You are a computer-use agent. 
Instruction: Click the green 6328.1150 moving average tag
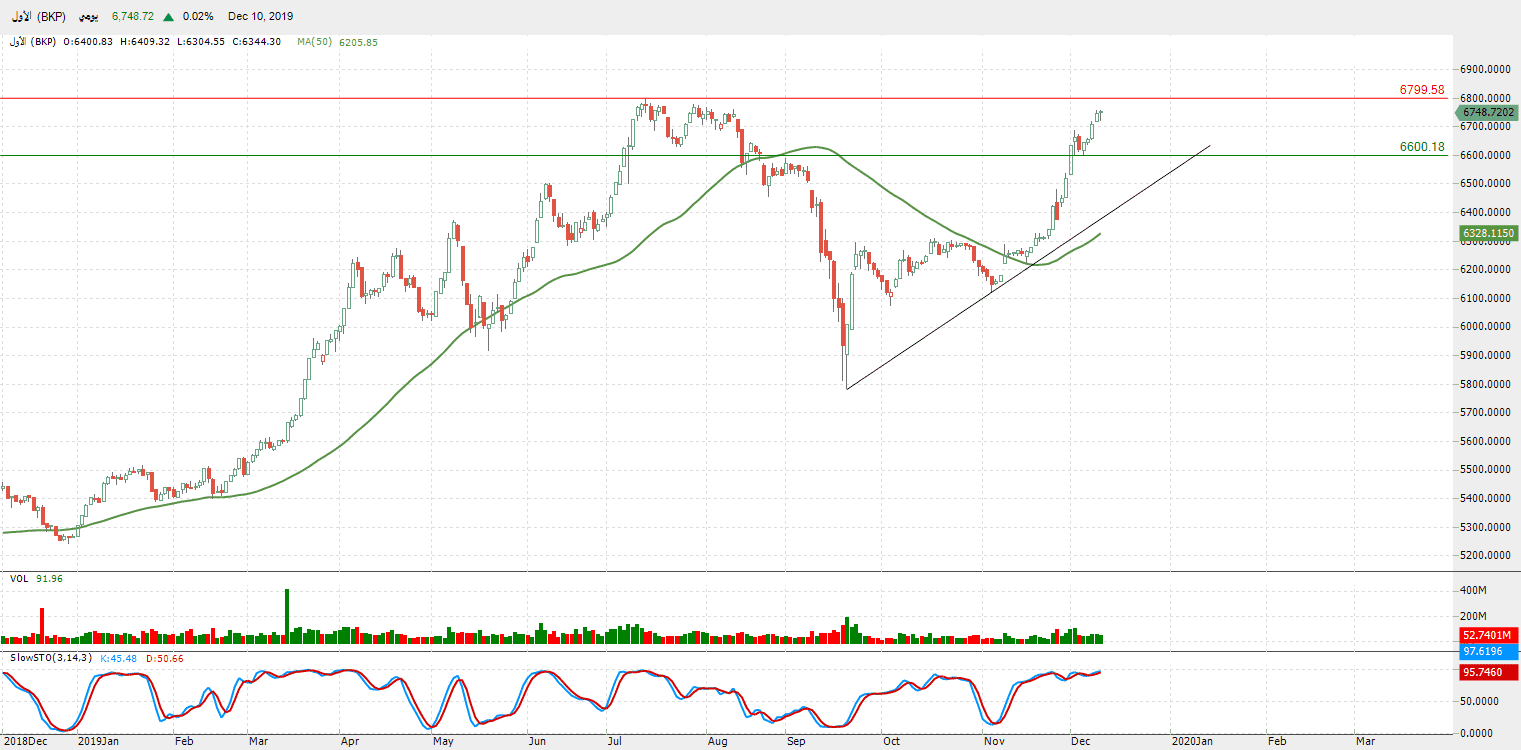(1489, 234)
